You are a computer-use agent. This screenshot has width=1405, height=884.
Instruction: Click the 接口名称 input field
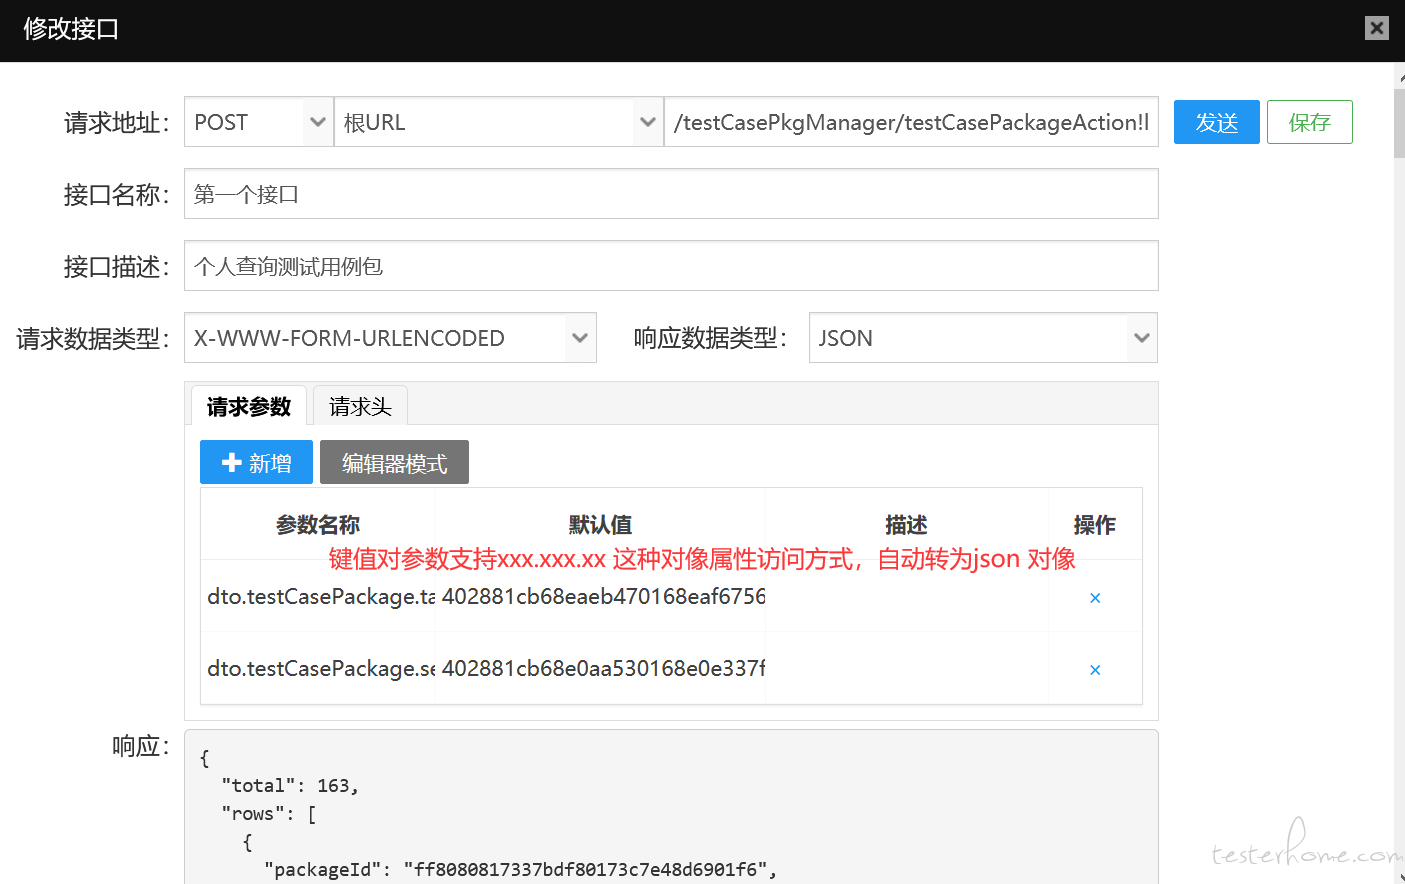coord(671,194)
